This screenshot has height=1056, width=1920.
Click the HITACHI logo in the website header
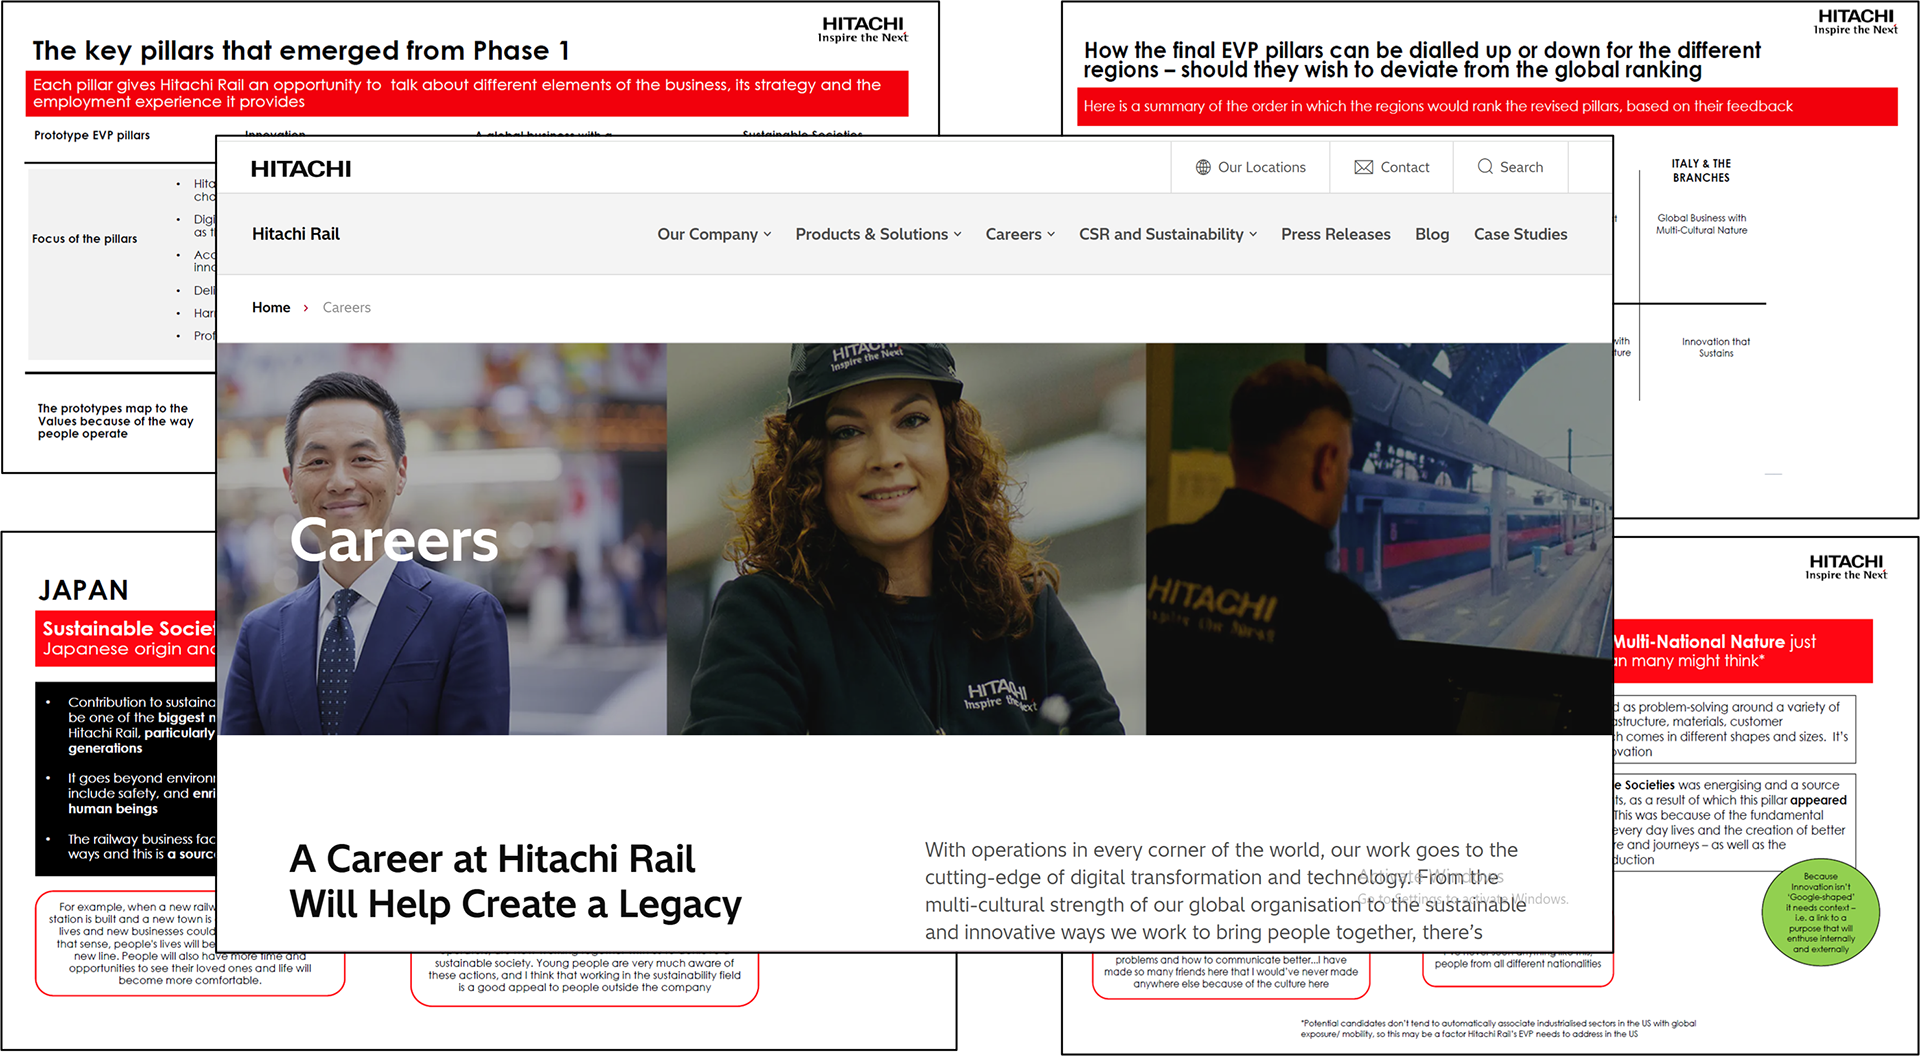point(301,169)
